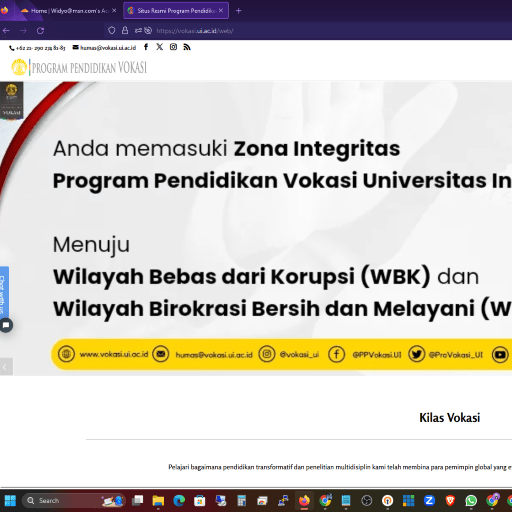Click the humas@vokasi.ui.ac.id email link
Viewport: 512px width, 512px height.
tap(105, 48)
